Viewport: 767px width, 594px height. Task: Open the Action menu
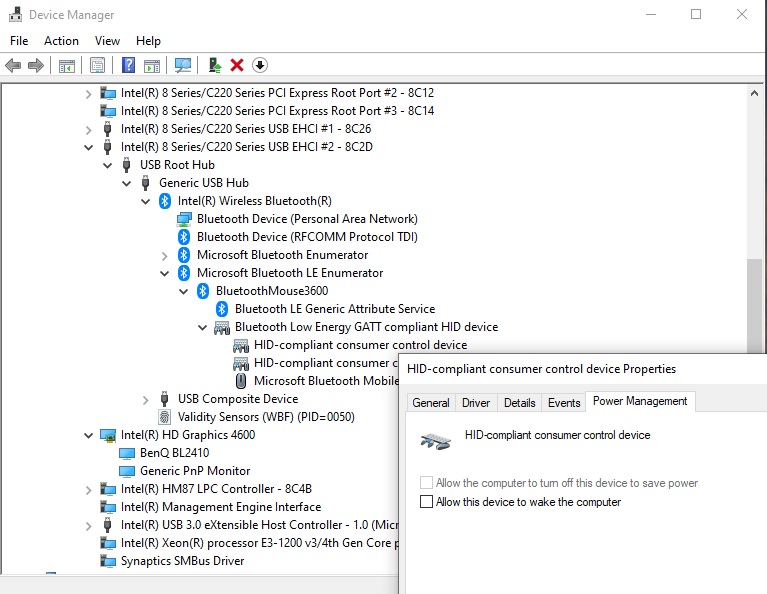click(x=61, y=41)
